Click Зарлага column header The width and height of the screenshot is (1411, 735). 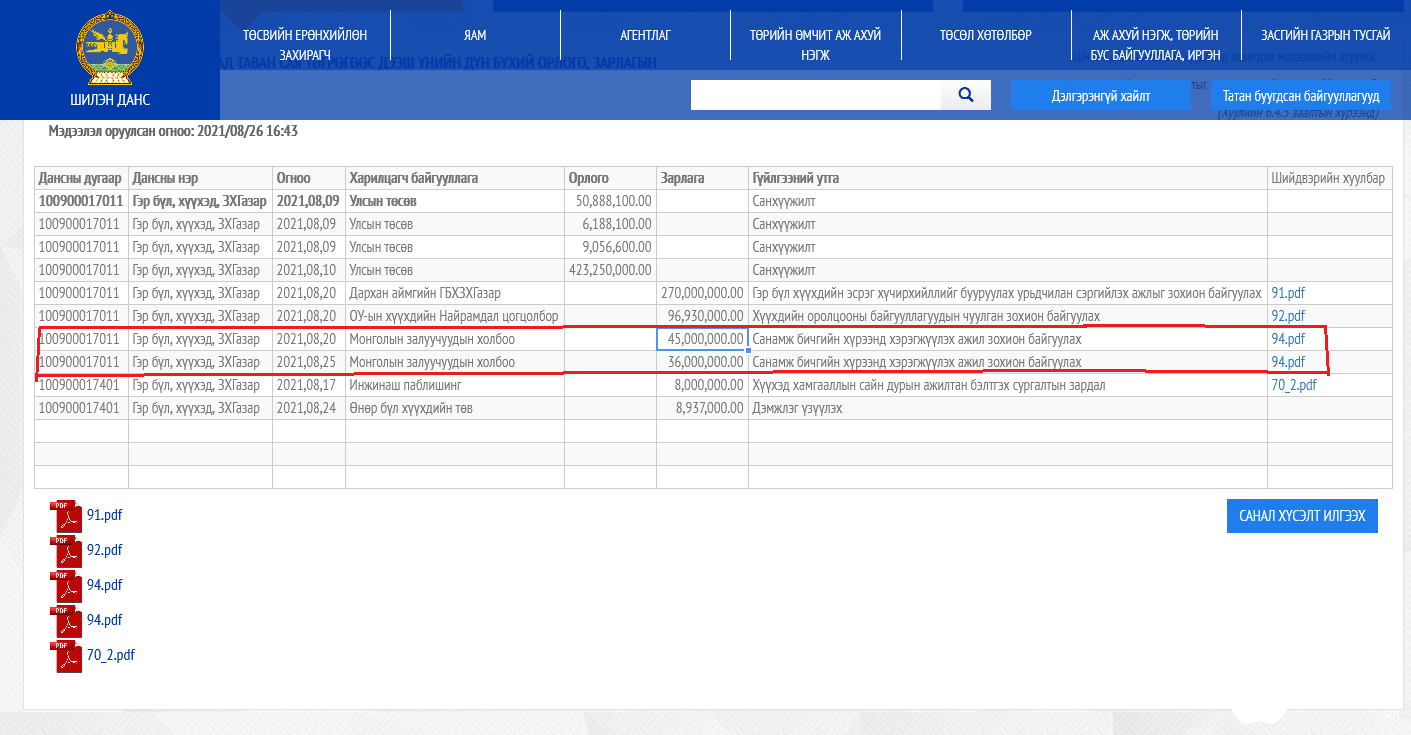(x=702, y=178)
